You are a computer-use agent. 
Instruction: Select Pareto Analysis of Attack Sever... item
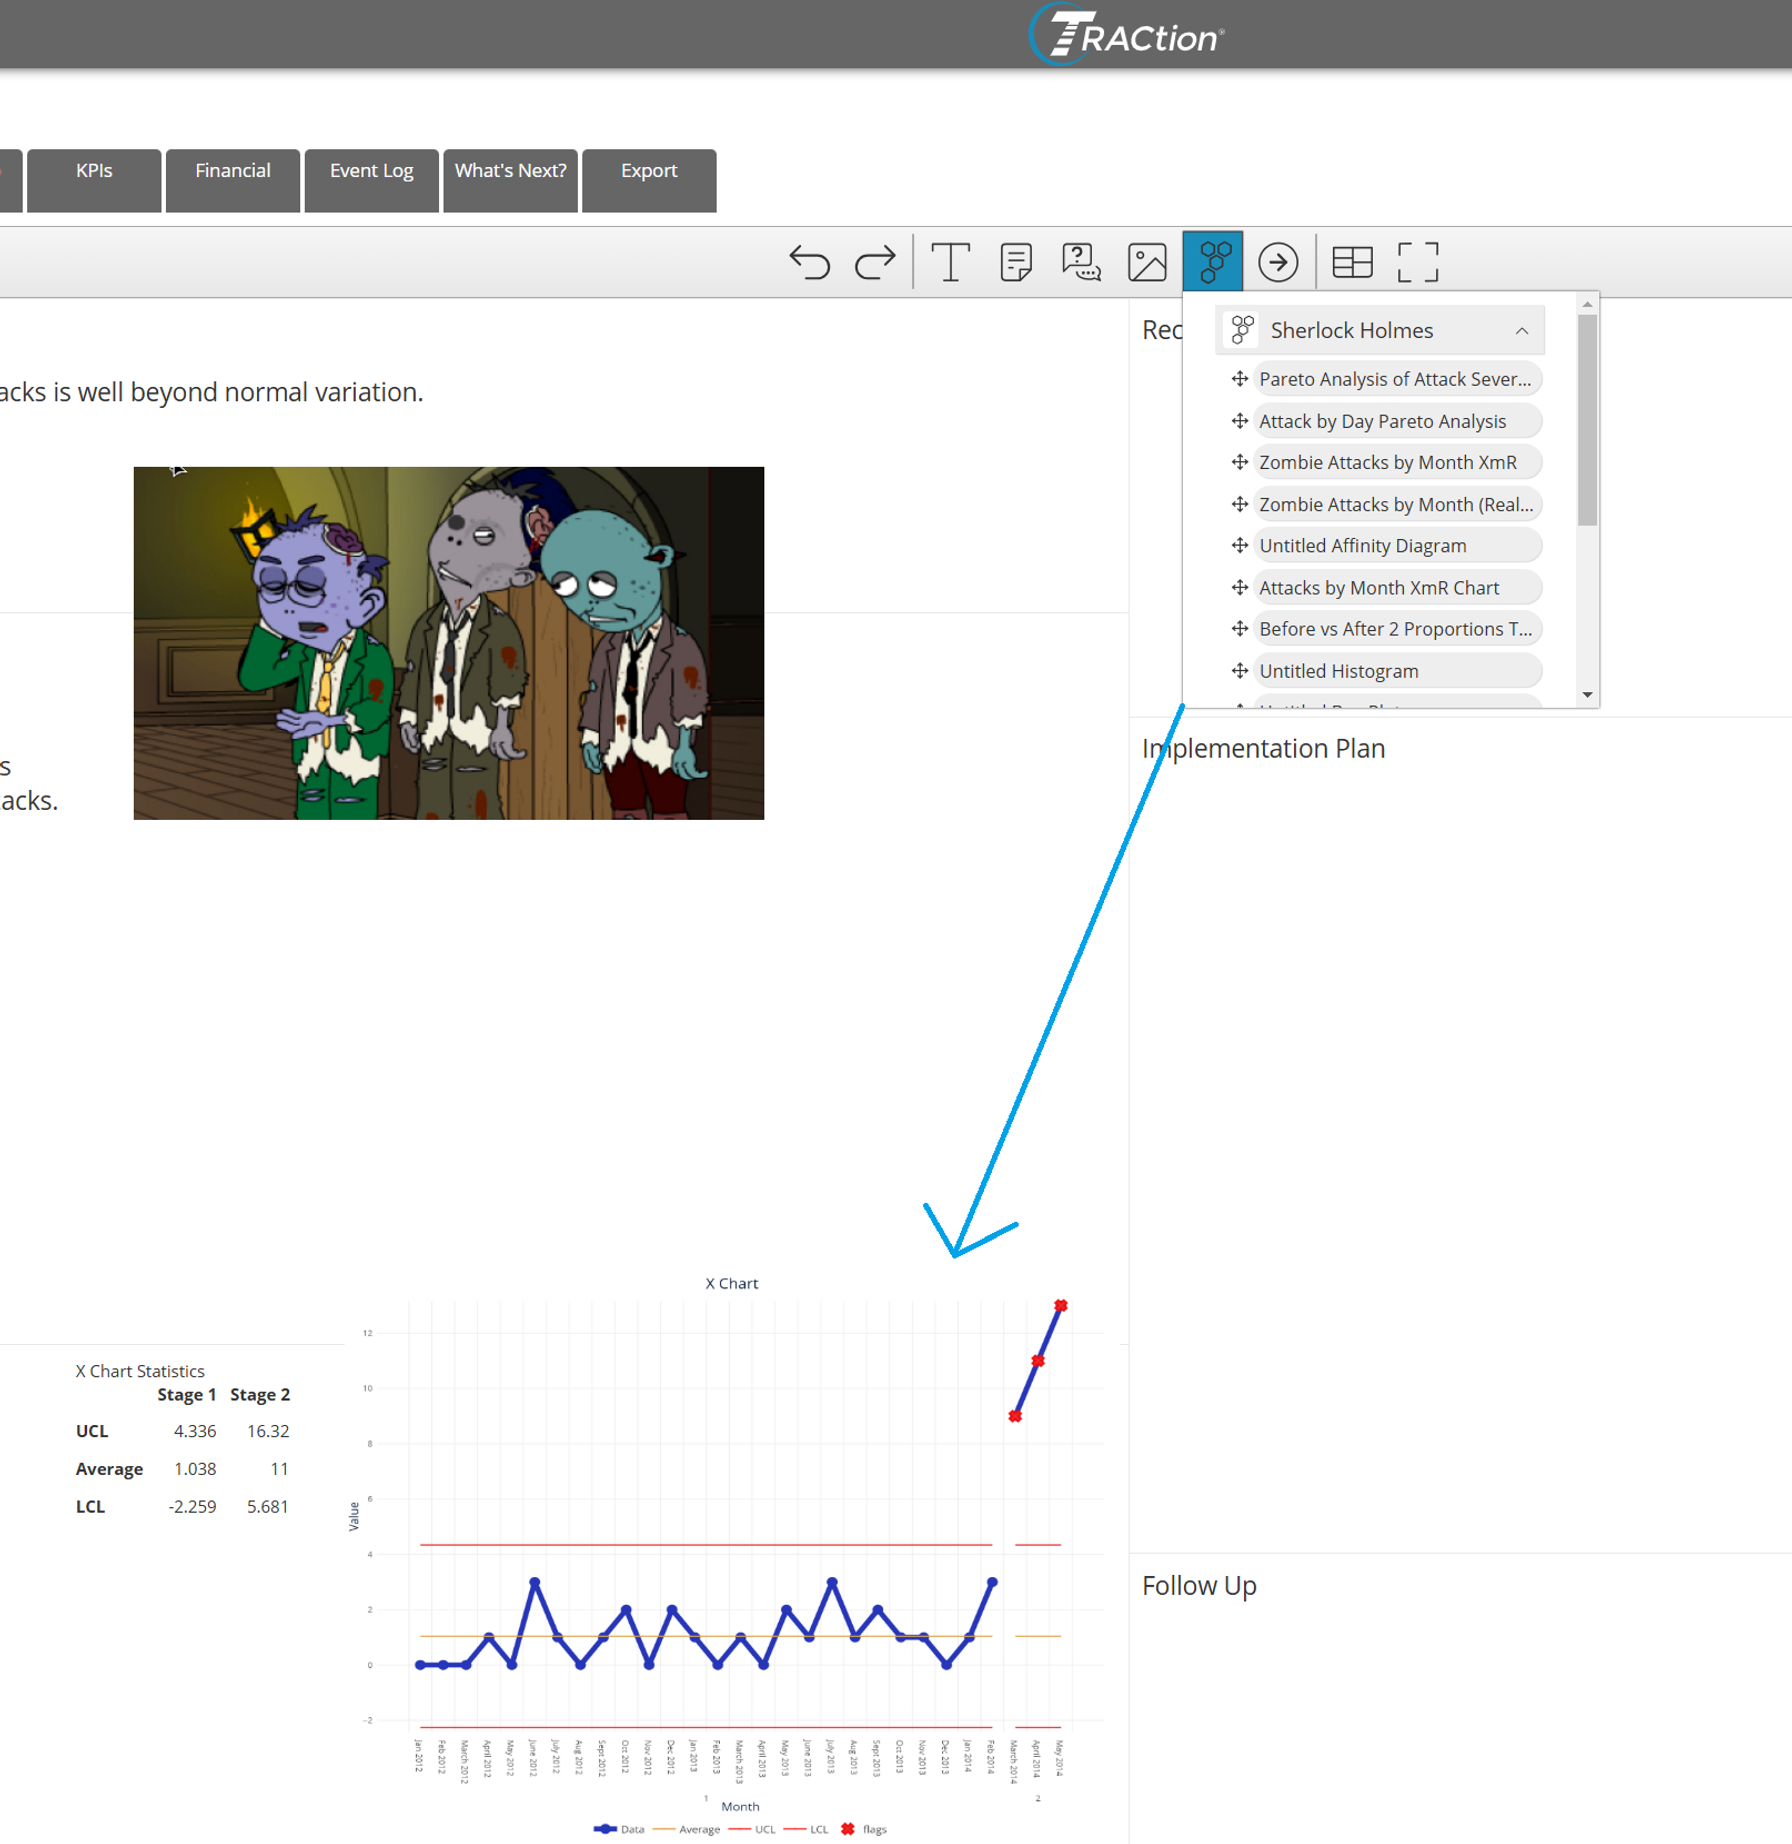click(1397, 379)
